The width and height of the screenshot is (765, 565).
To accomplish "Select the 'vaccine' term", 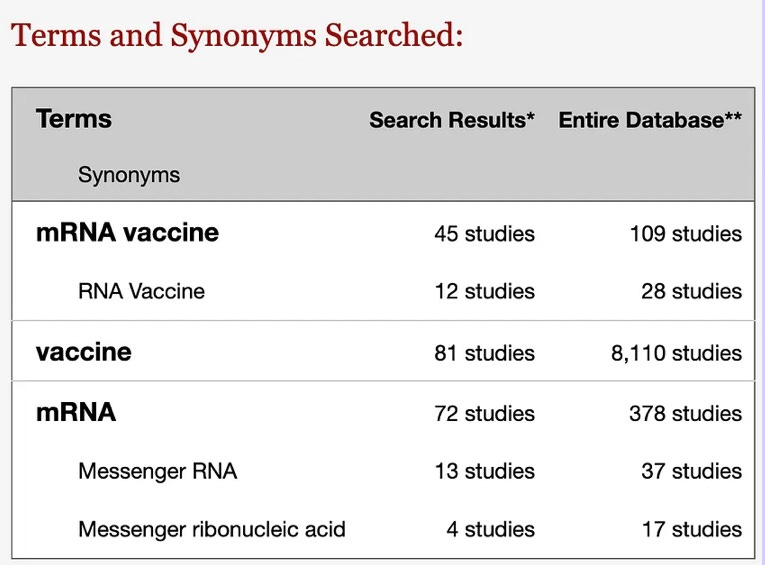I will click(83, 352).
